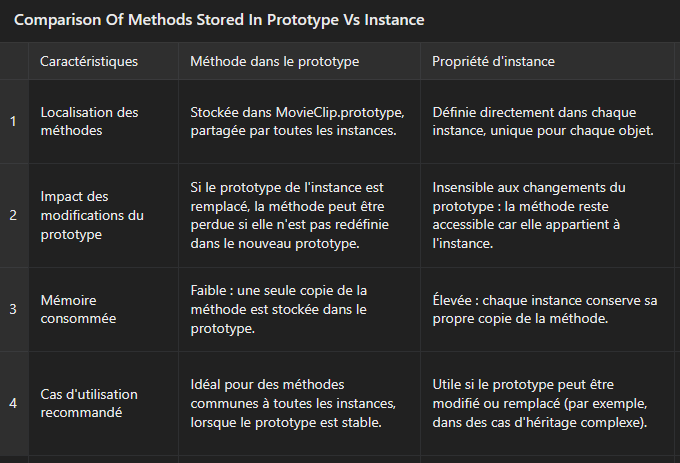Click the cell starting with Utile si

click(547, 403)
